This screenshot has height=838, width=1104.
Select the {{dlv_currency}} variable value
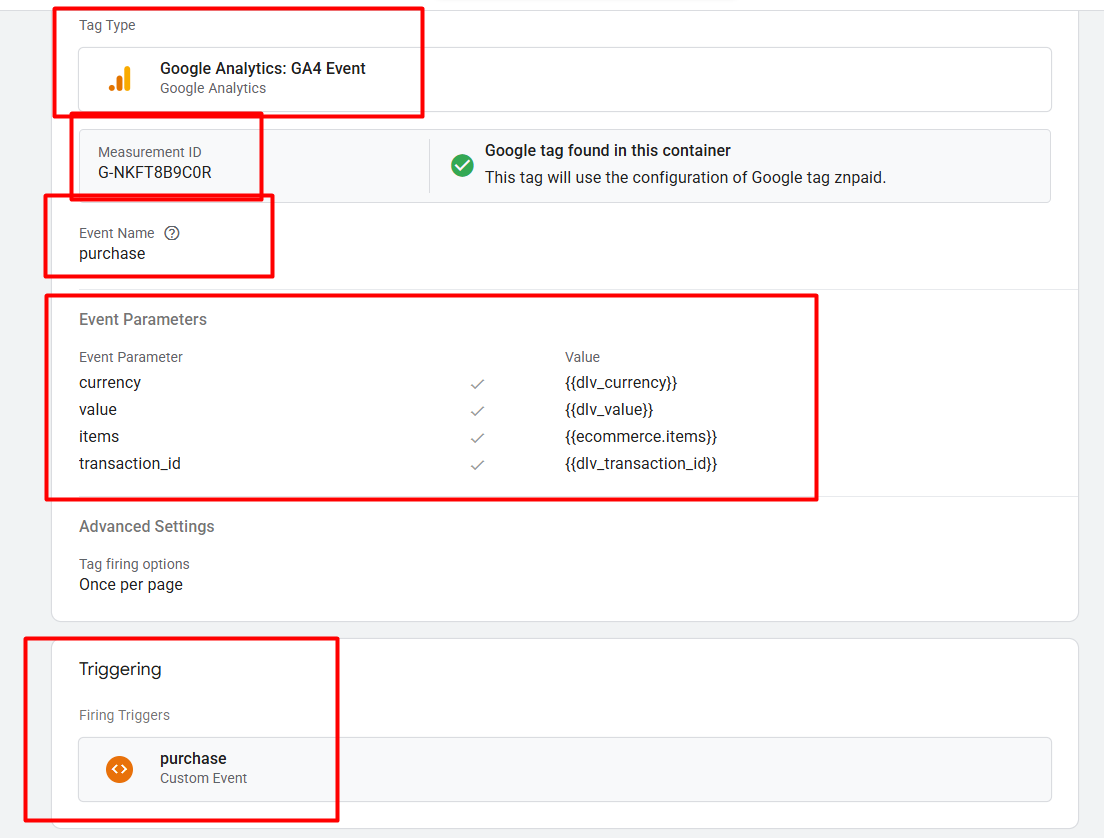(x=620, y=383)
